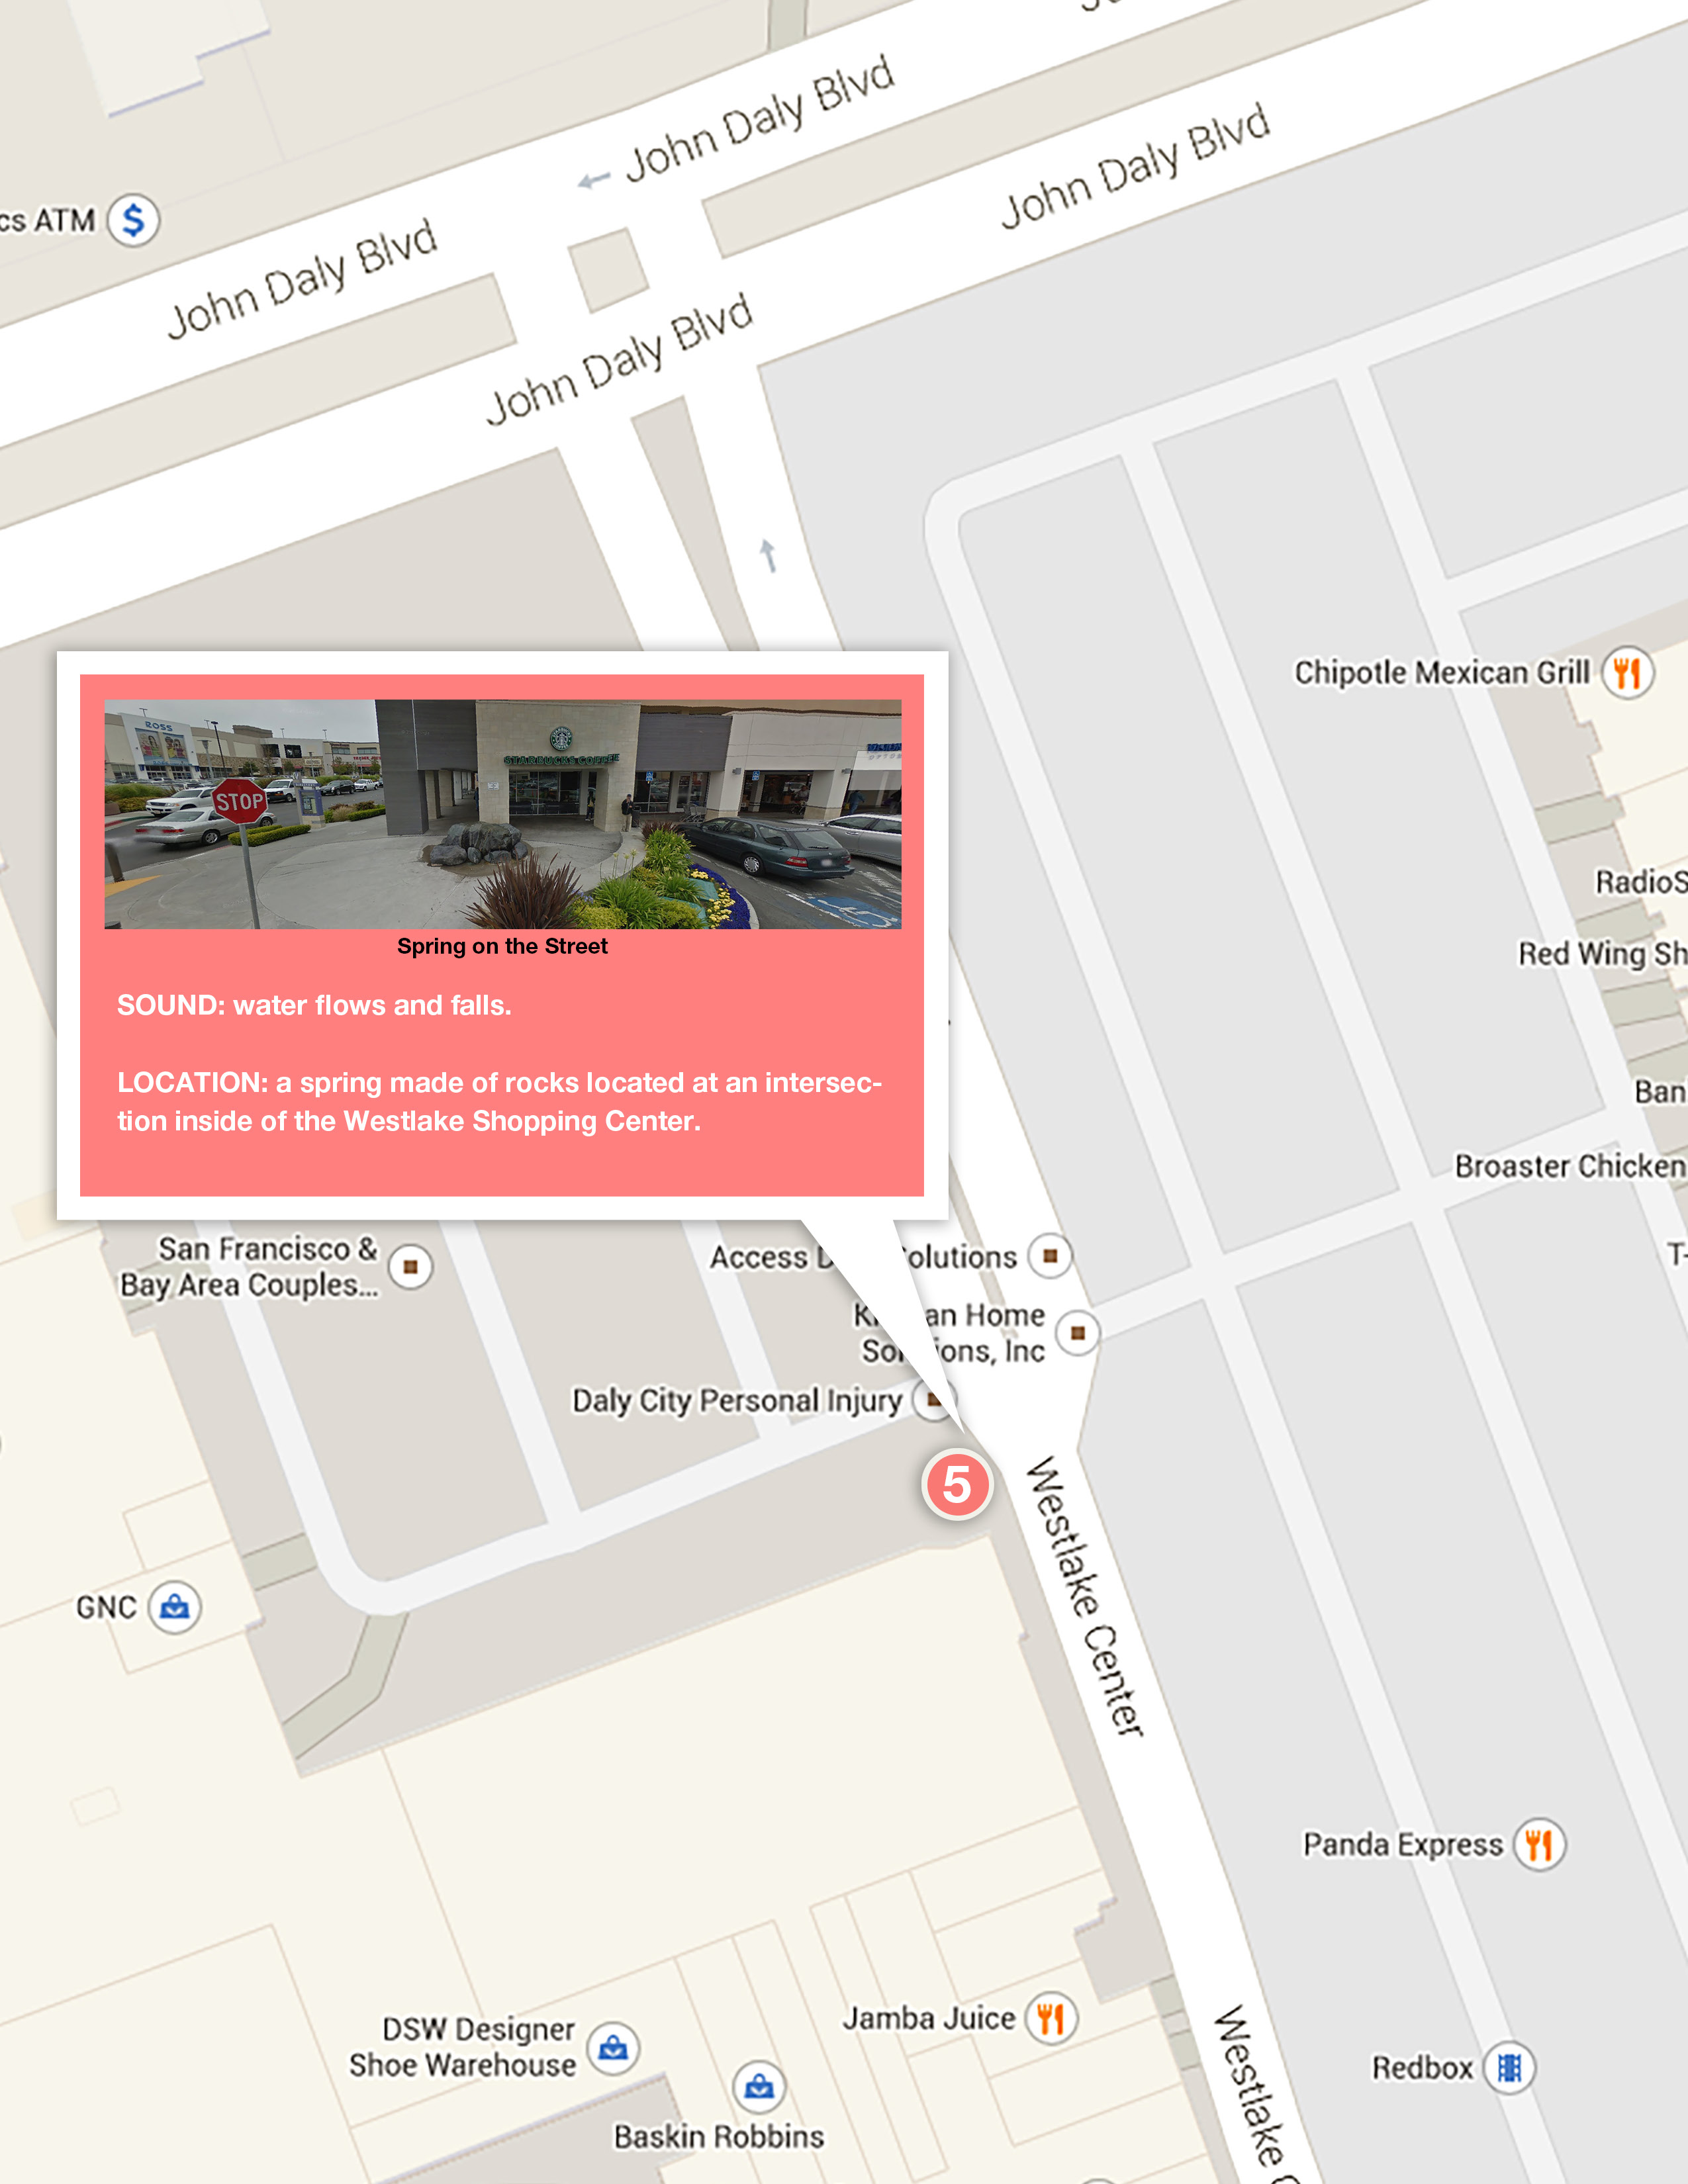
Task: Select the Red Wing place label
Action: coord(1602,953)
